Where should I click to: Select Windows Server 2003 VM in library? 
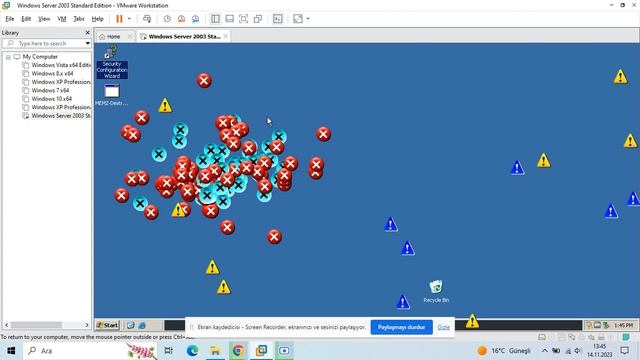pyautogui.click(x=61, y=116)
